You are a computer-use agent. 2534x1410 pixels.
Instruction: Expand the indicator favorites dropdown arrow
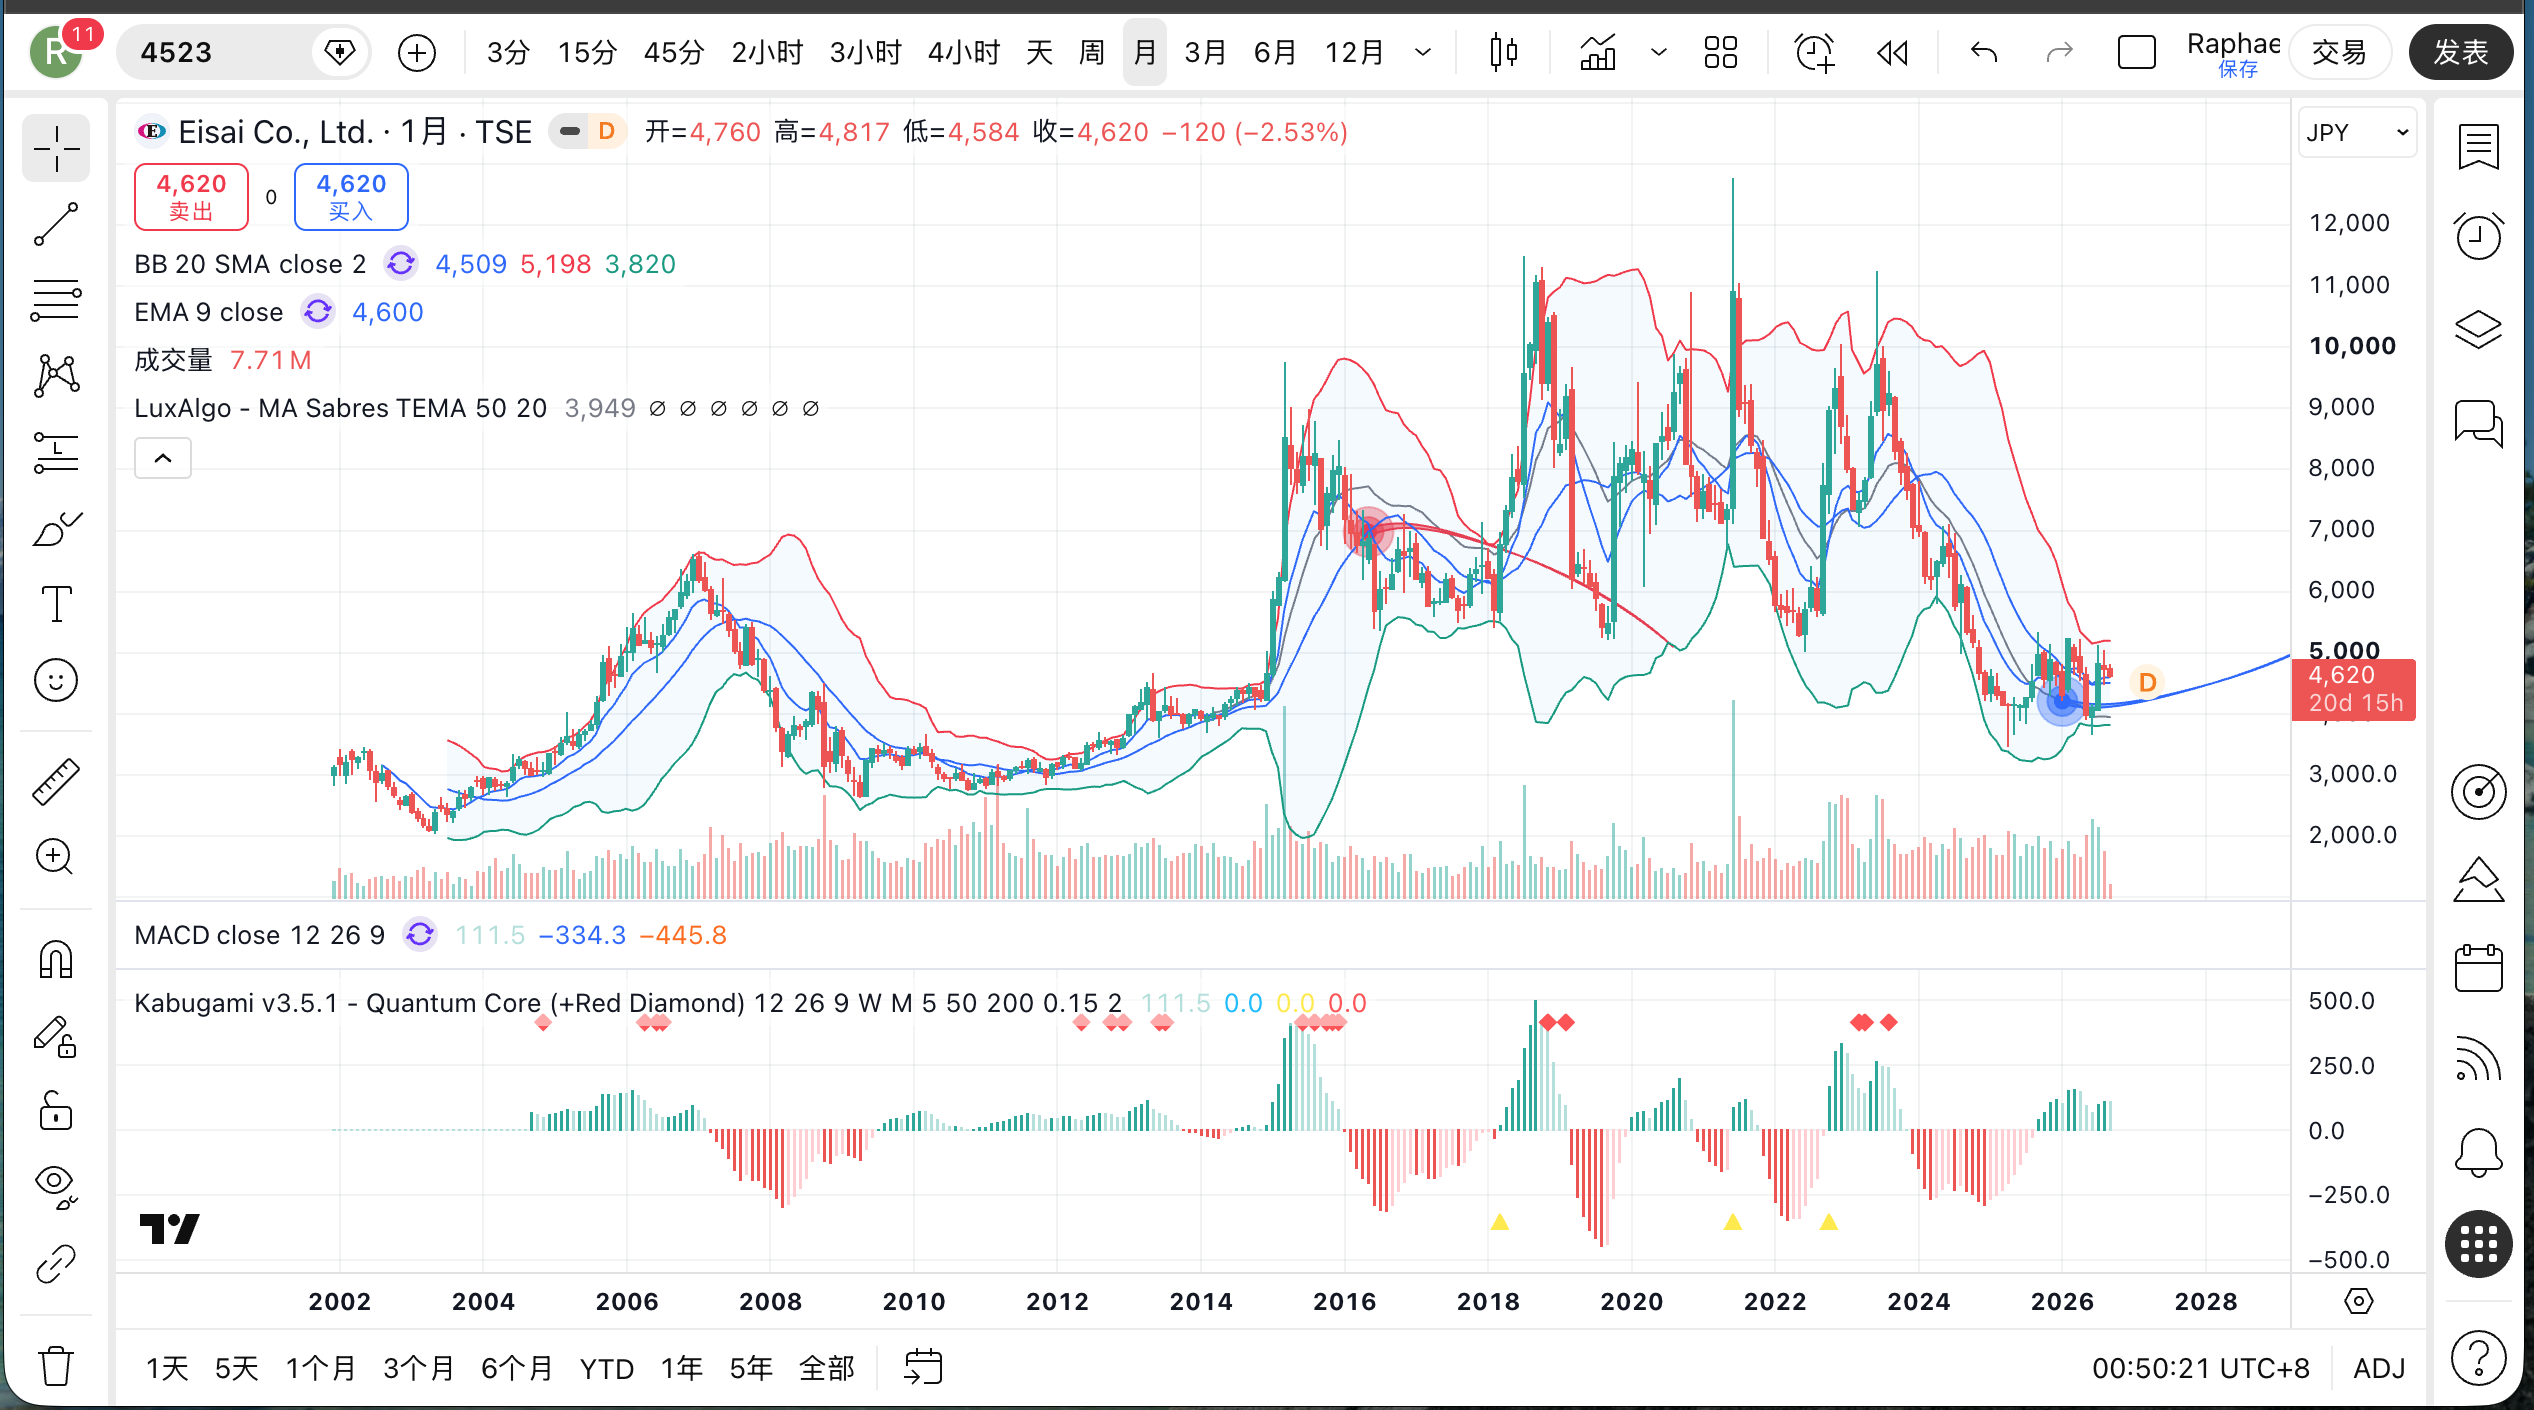pyautogui.click(x=1658, y=52)
